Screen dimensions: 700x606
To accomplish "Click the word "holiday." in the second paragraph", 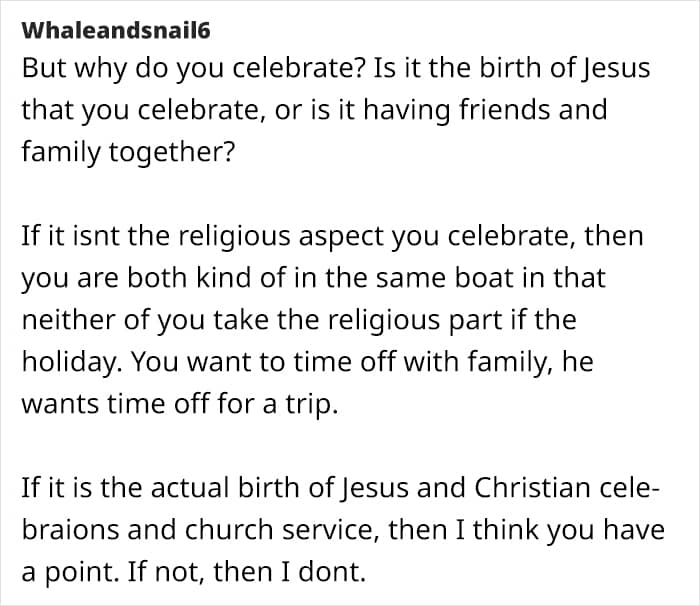I will click(x=71, y=362).
